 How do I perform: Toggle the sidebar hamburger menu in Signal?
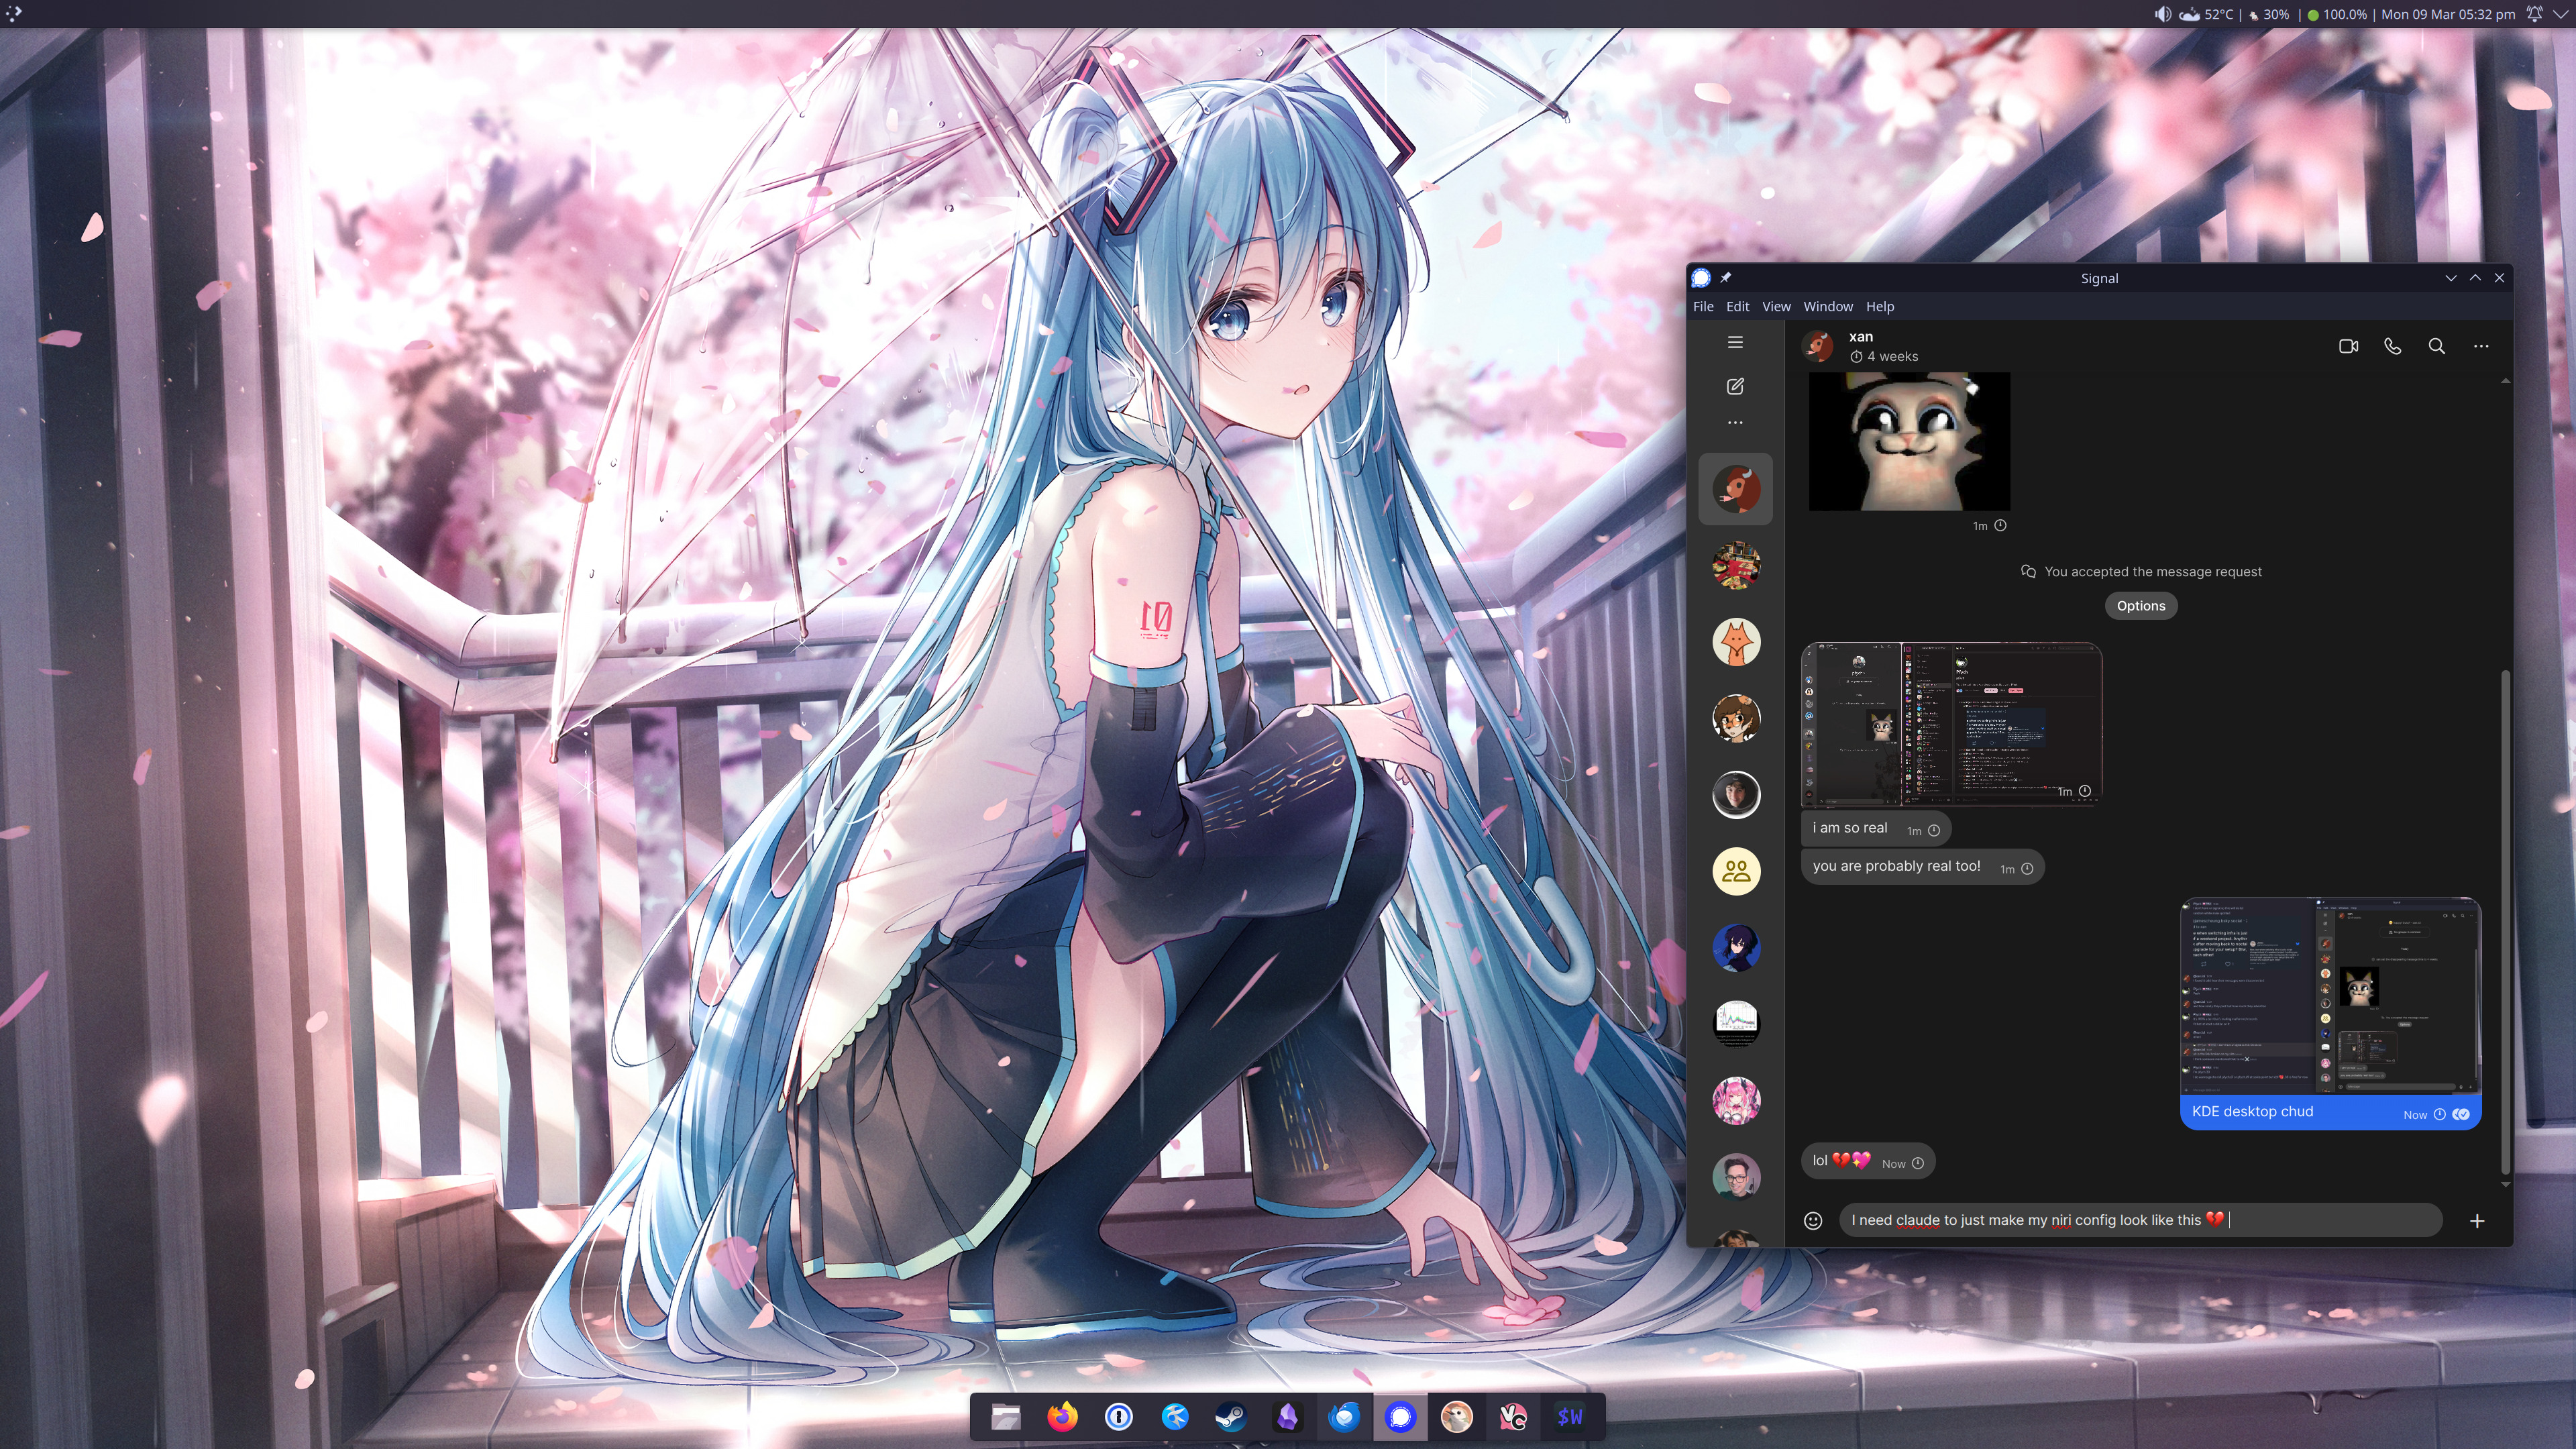tap(1735, 342)
